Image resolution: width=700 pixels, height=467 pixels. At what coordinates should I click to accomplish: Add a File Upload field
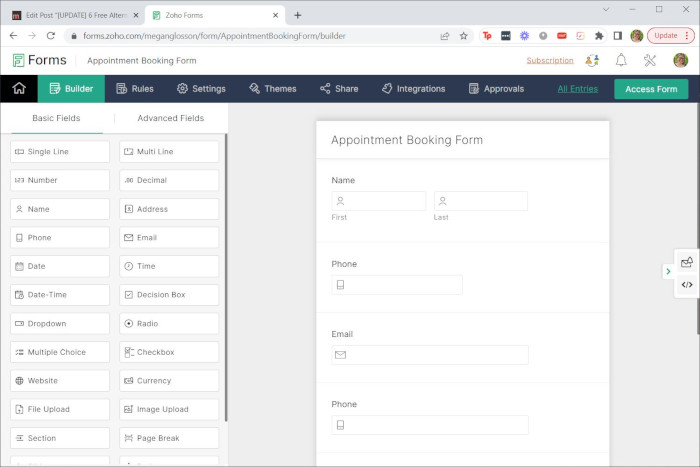coord(60,409)
